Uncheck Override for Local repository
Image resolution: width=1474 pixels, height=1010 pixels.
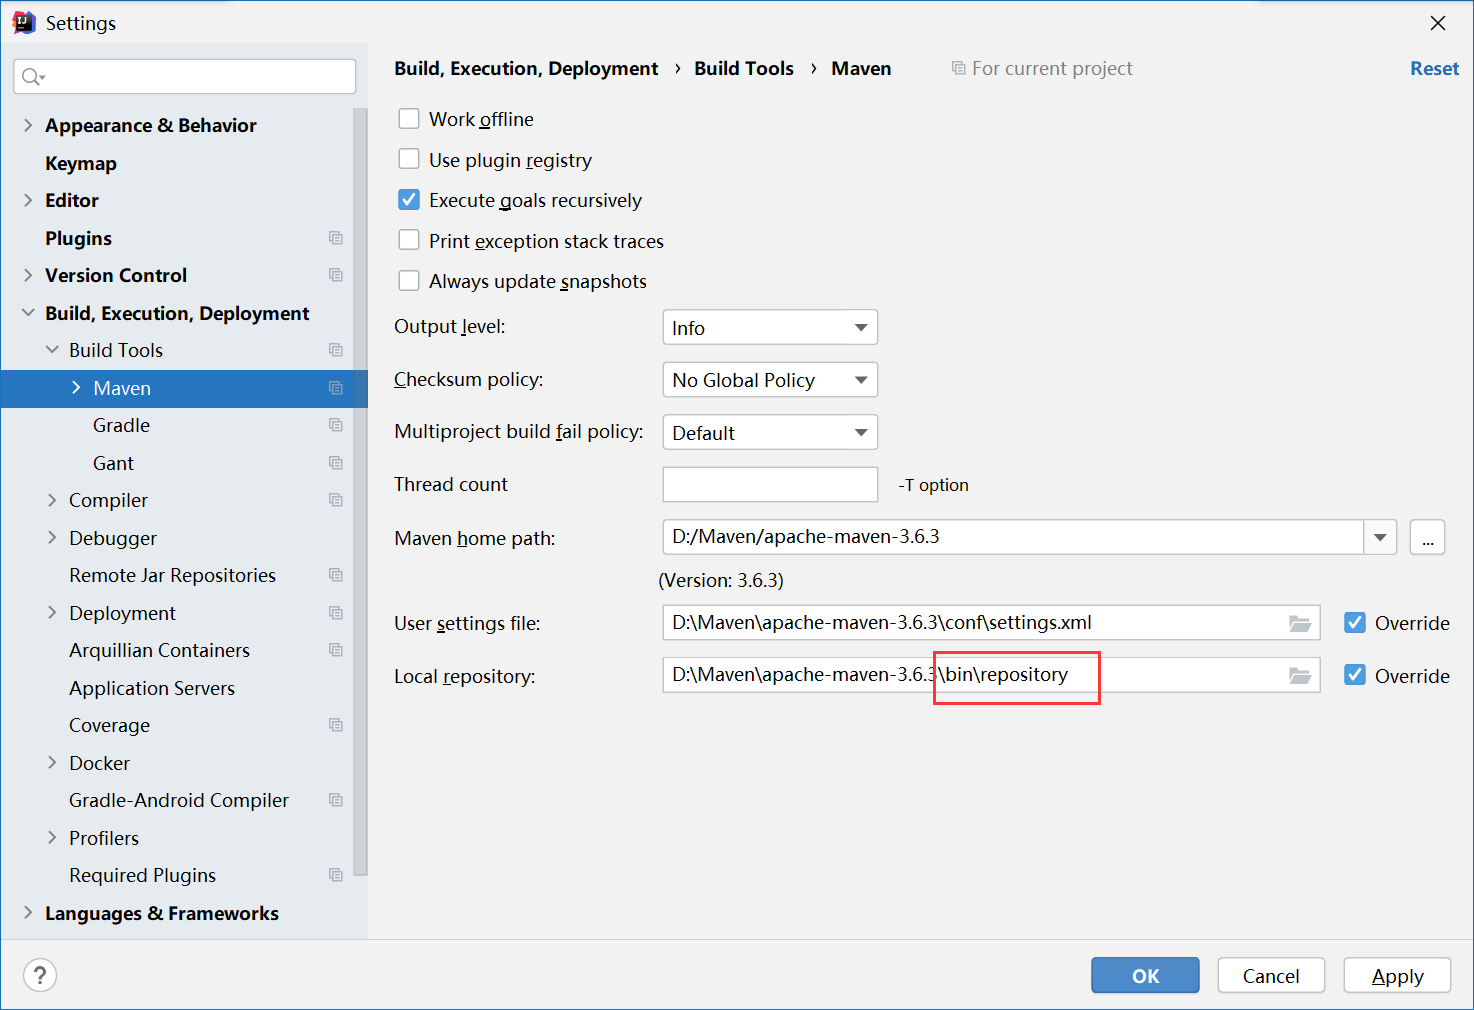(x=1355, y=676)
